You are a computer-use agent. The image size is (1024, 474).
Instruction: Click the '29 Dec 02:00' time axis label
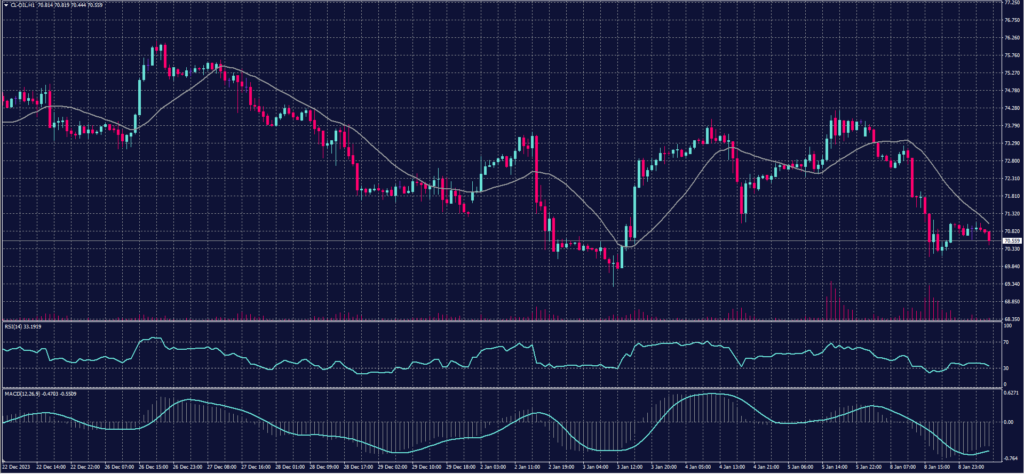click(x=392, y=466)
